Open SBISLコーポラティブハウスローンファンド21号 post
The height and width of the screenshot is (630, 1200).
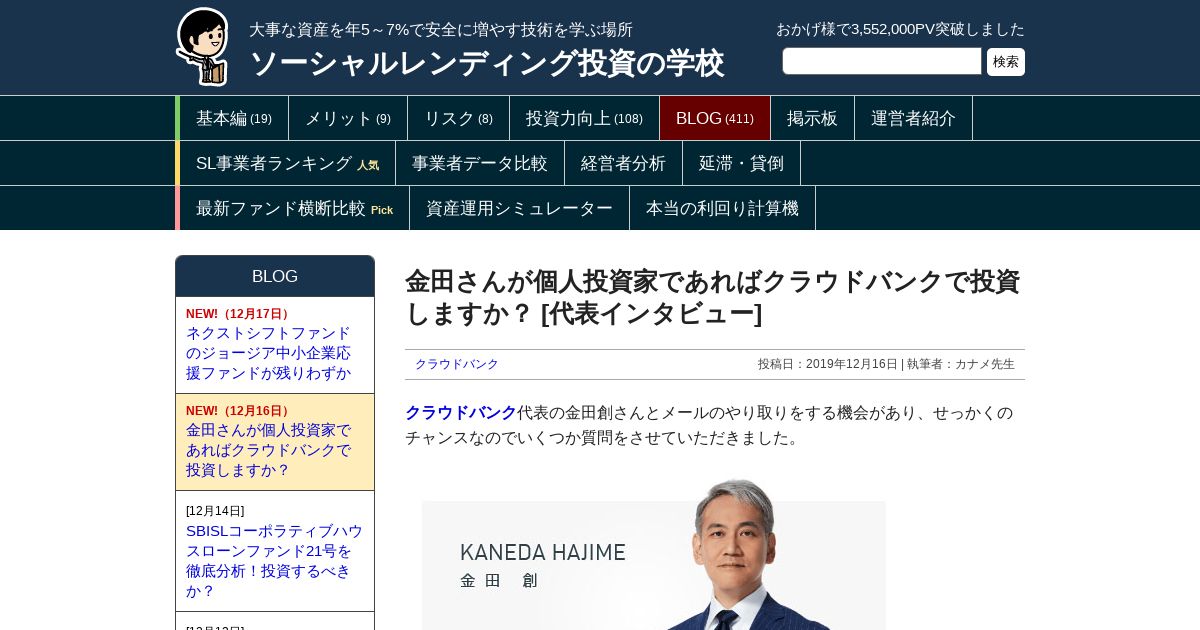pos(275,551)
